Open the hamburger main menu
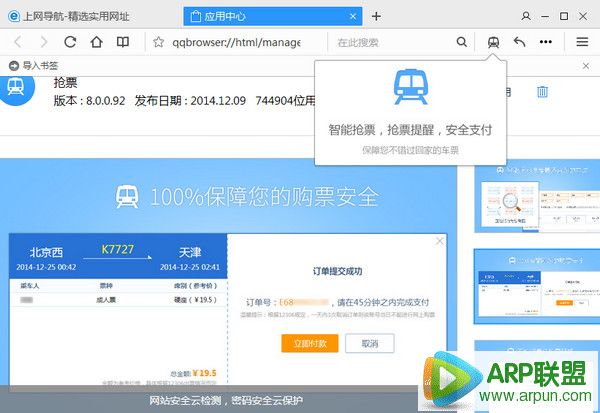The image size is (600, 413). point(582,42)
